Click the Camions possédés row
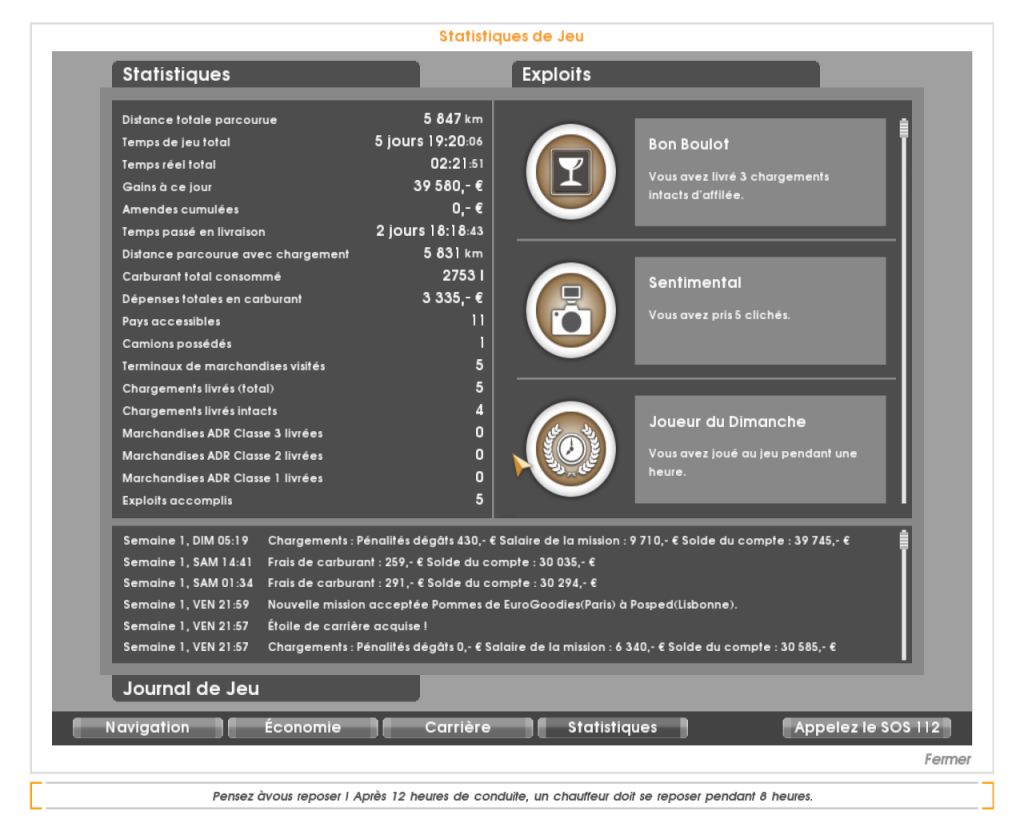 302,344
